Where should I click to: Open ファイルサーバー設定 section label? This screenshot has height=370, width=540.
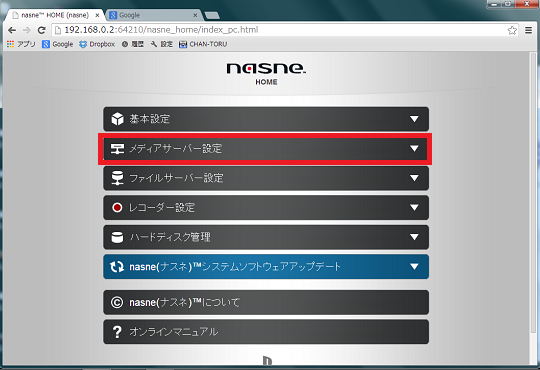[176, 178]
